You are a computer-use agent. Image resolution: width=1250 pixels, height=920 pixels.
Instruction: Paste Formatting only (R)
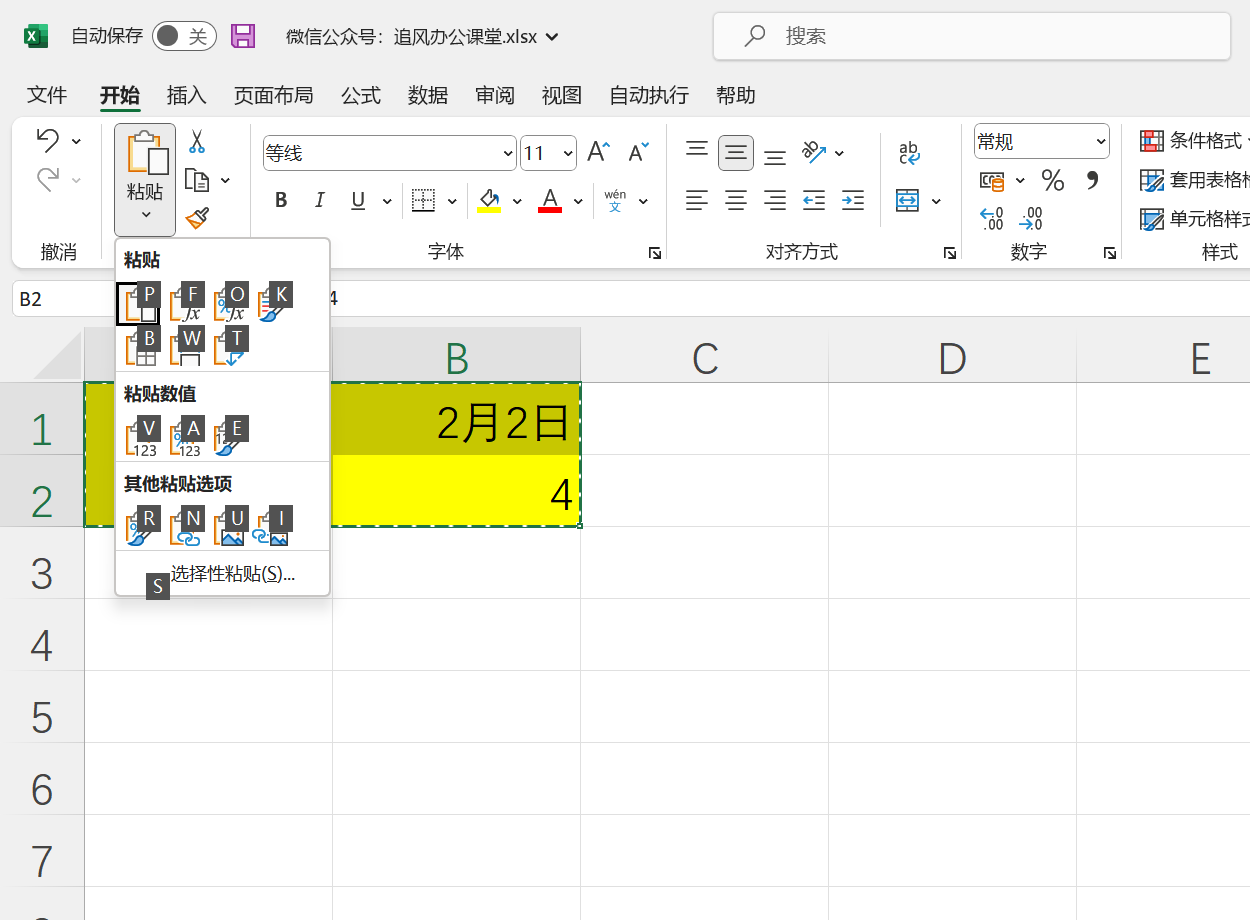pyautogui.click(x=141, y=527)
